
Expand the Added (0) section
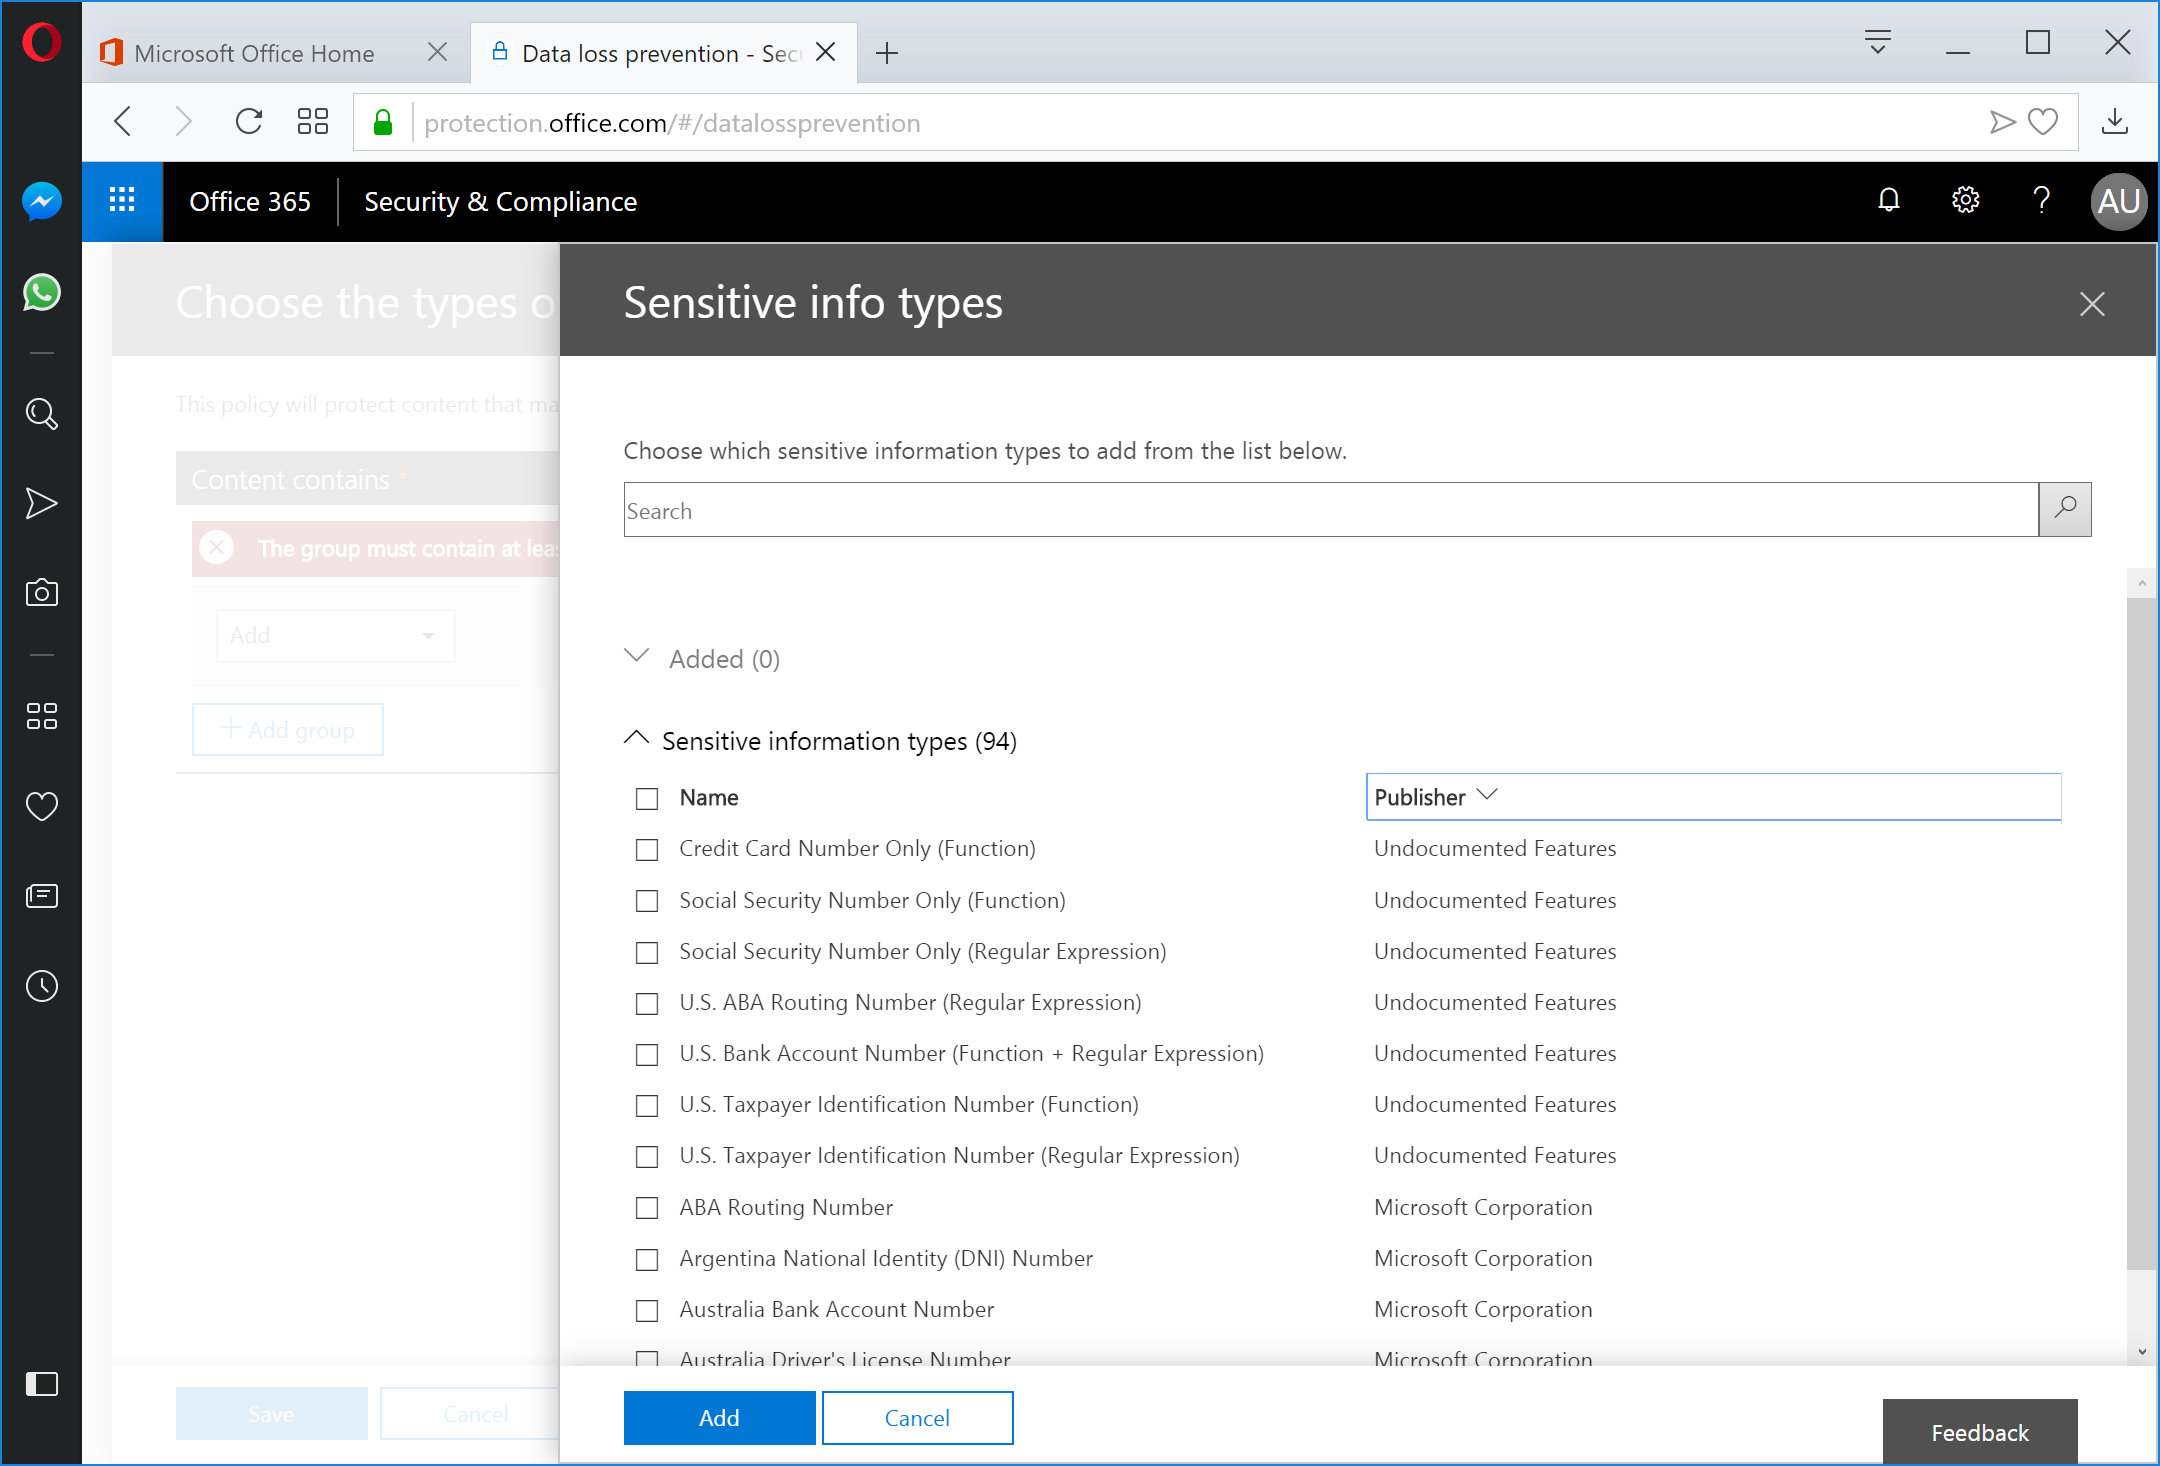(x=637, y=657)
